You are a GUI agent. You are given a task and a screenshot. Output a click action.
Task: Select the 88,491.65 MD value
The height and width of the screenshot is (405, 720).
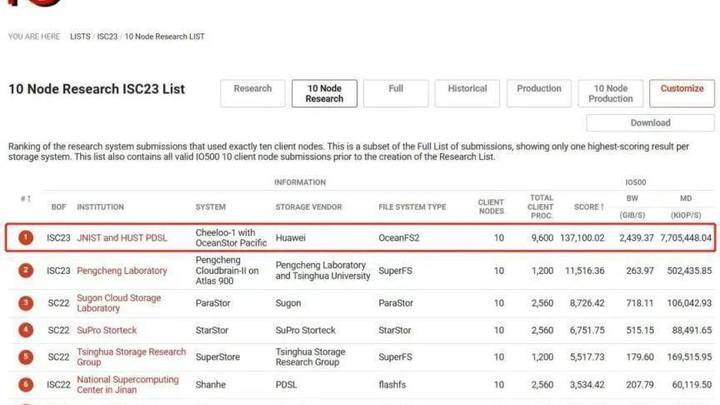tap(692, 330)
